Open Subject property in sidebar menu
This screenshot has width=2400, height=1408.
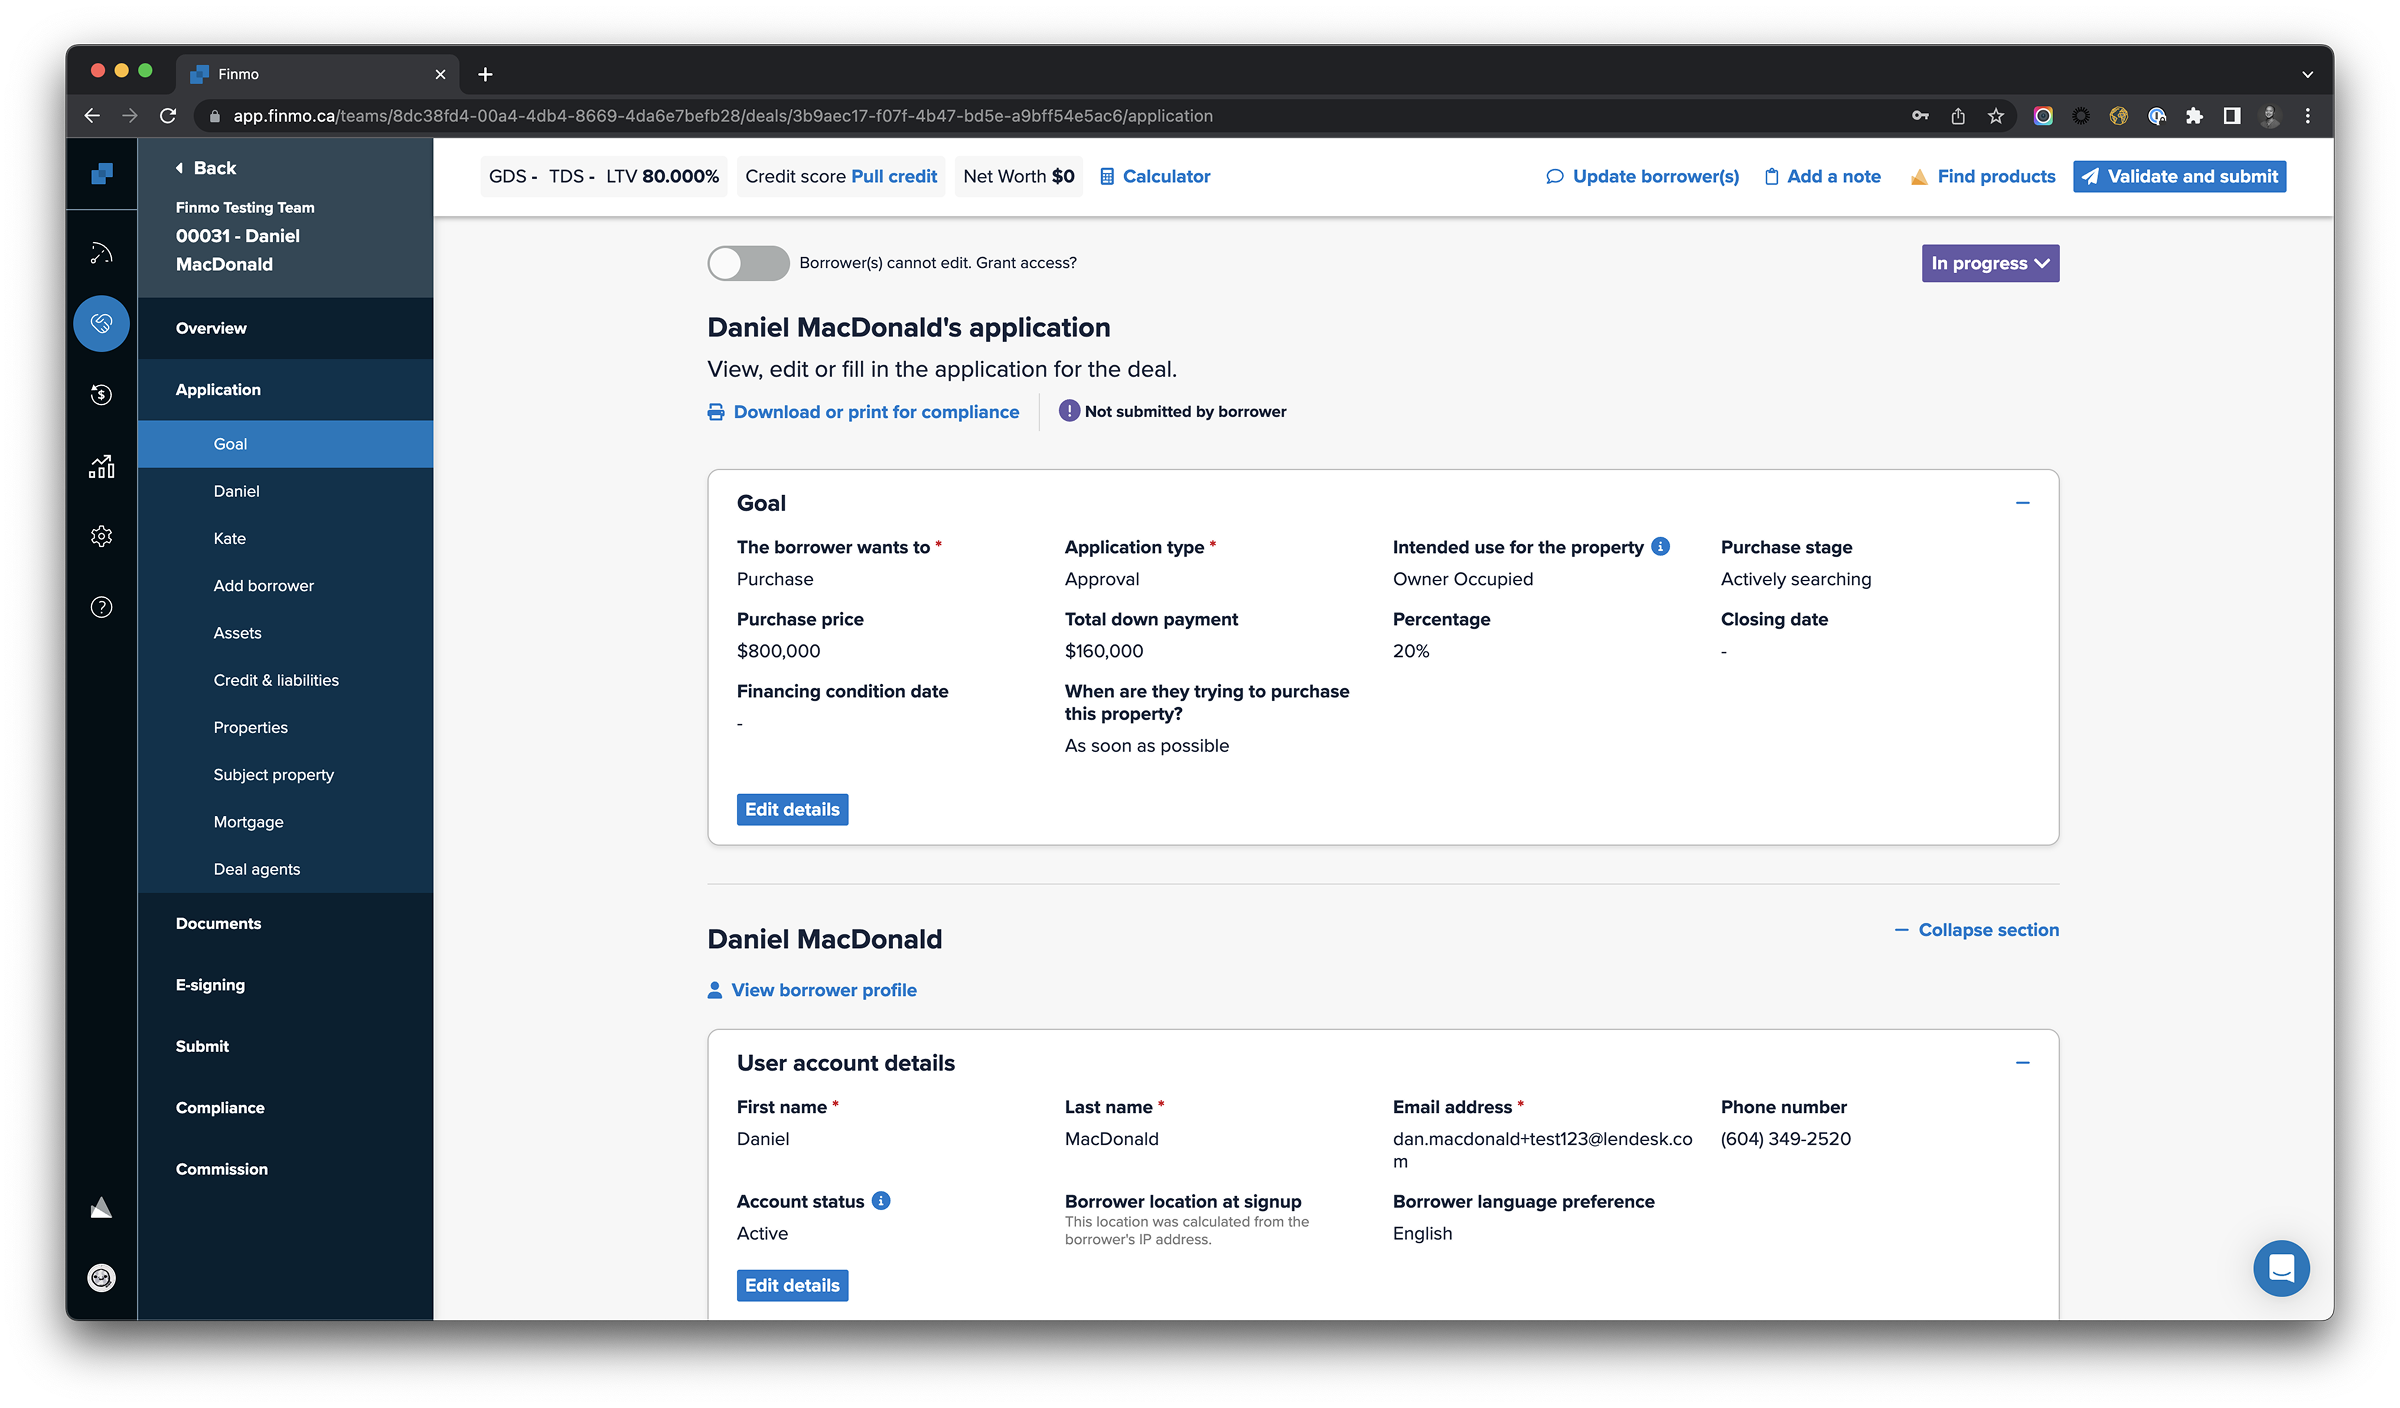(x=273, y=775)
